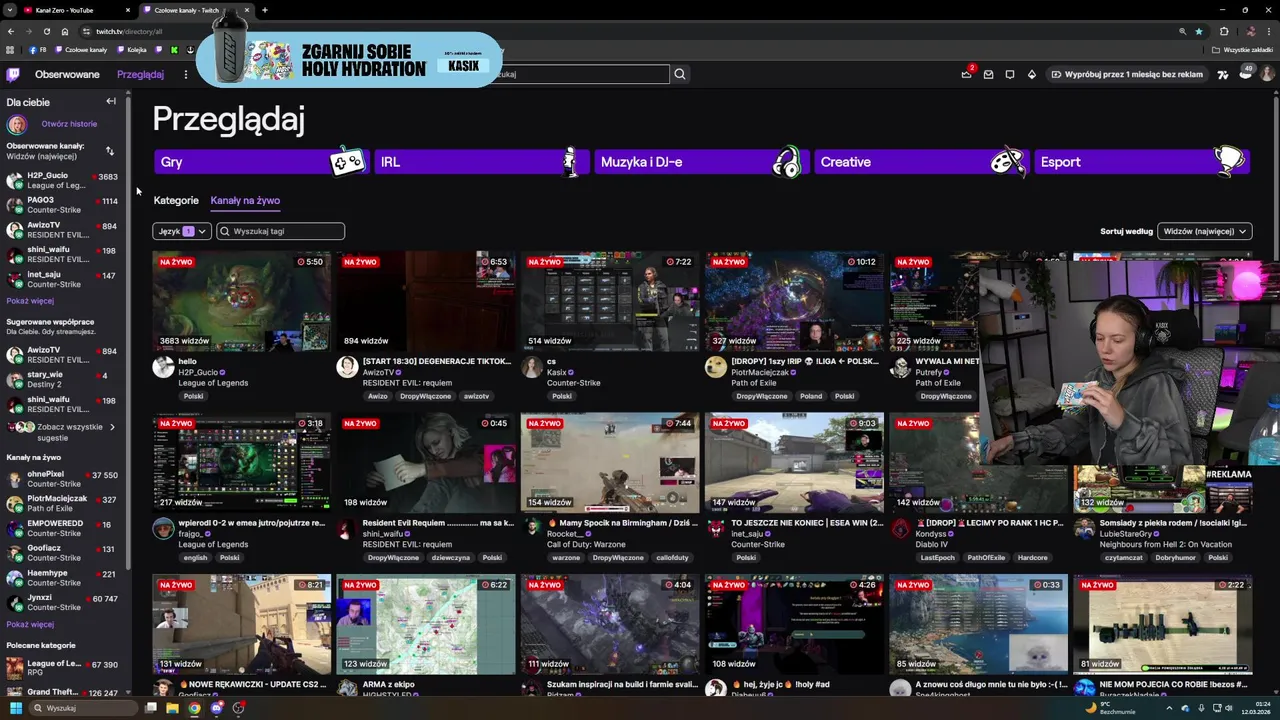
Task: Open the IRL category banner
Action: tap(481, 162)
